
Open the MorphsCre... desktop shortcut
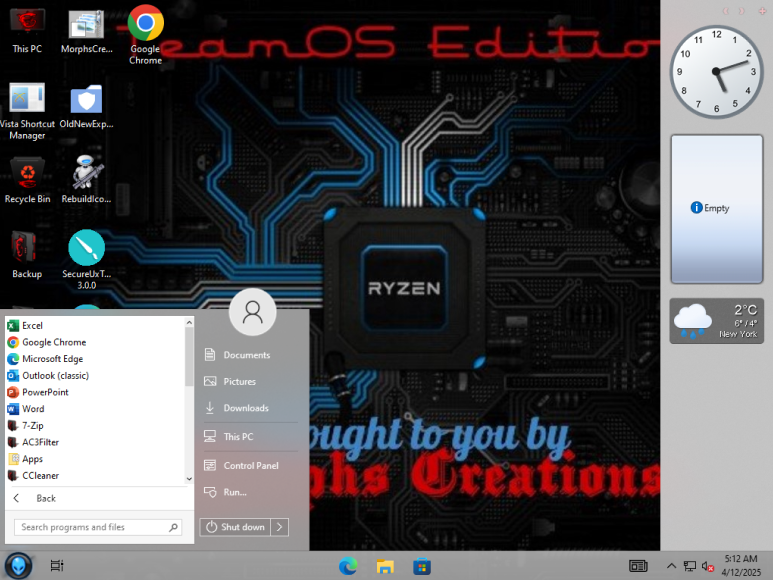(86, 31)
